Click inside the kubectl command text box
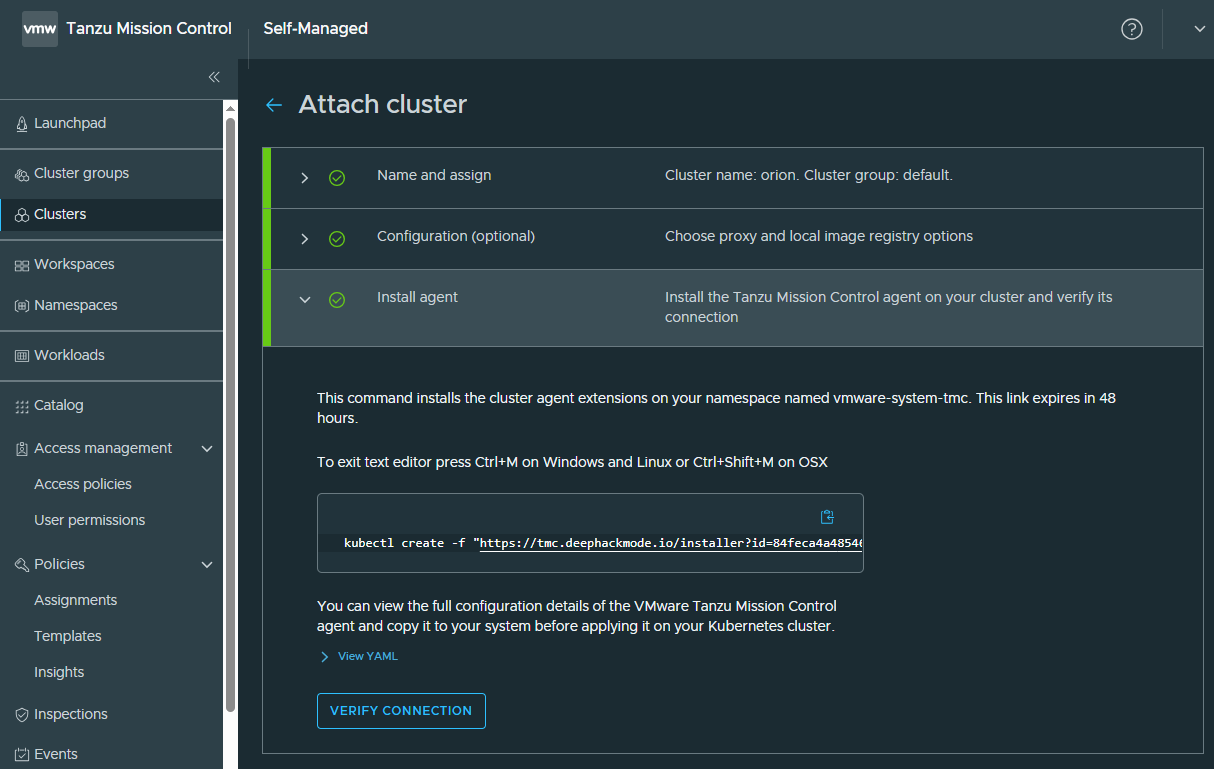The image size is (1214, 769). tap(590, 533)
